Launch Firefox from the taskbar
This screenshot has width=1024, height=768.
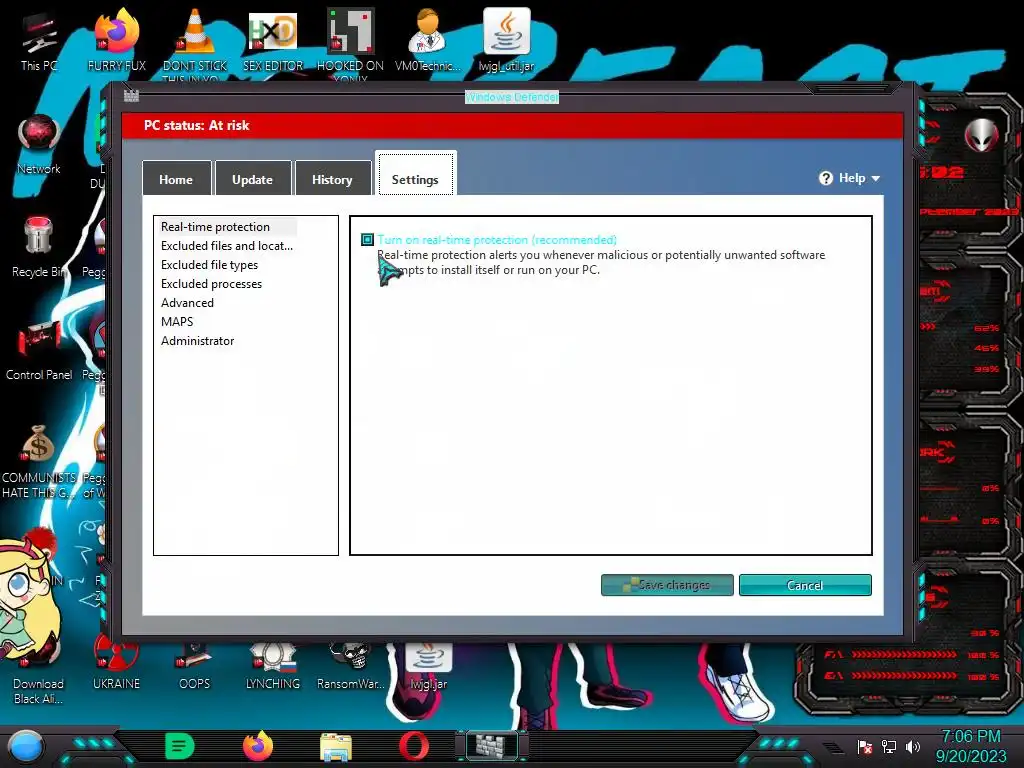pos(258,746)
